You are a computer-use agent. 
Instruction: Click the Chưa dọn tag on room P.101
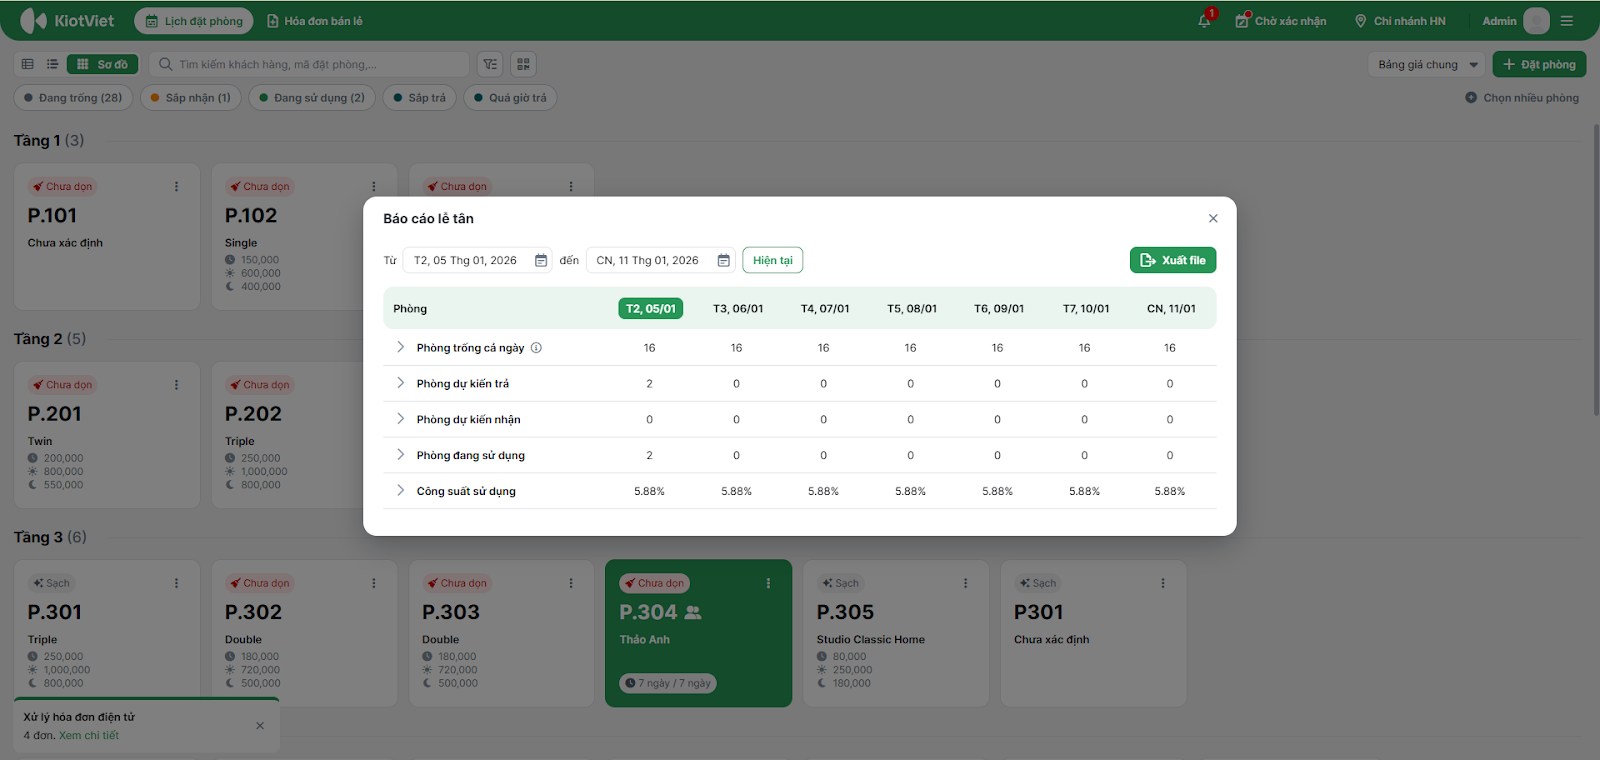[62, 187]
